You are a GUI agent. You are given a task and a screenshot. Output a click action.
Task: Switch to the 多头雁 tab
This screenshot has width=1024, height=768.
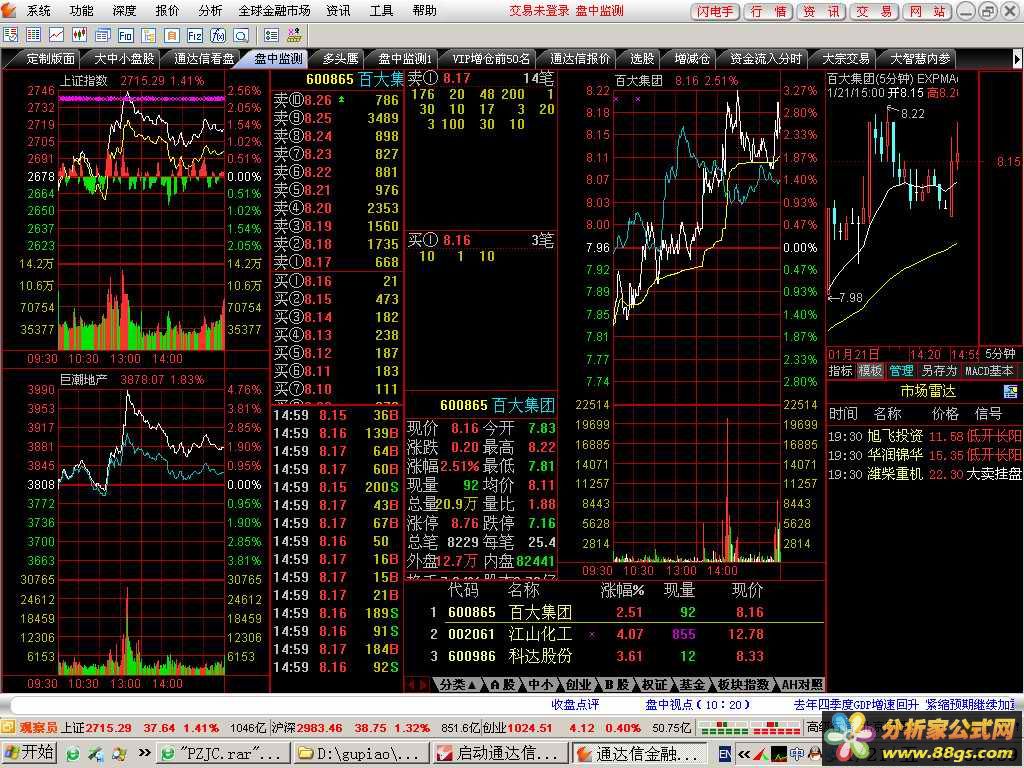pyautogui.click(x=340, y=59)
